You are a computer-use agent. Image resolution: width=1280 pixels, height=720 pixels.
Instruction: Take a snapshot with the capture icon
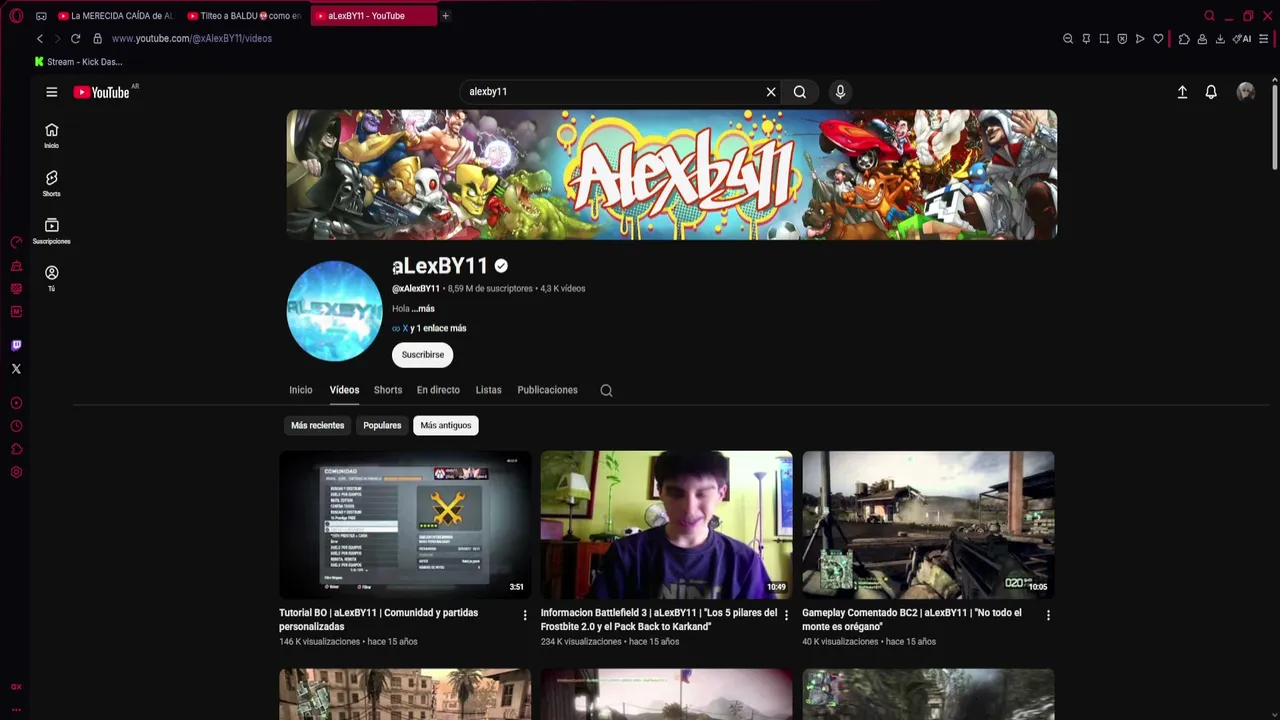(1104, 39)
